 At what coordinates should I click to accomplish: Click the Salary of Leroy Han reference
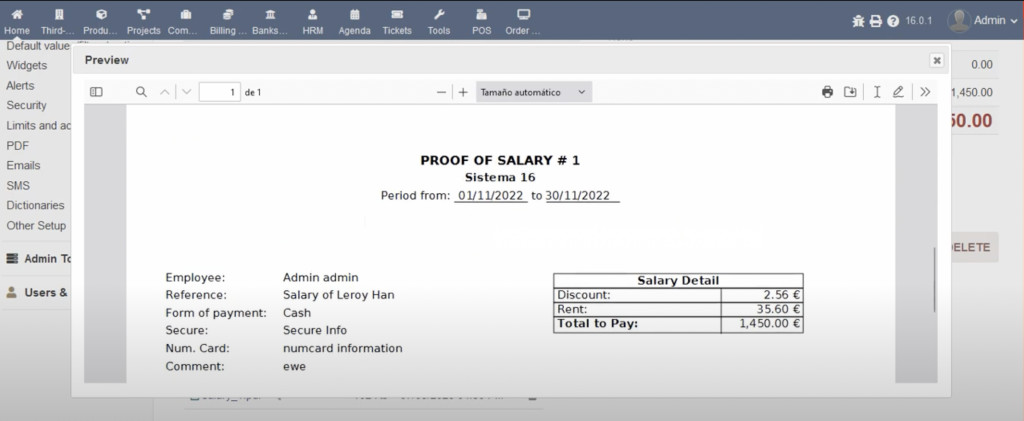click(338, 295)
